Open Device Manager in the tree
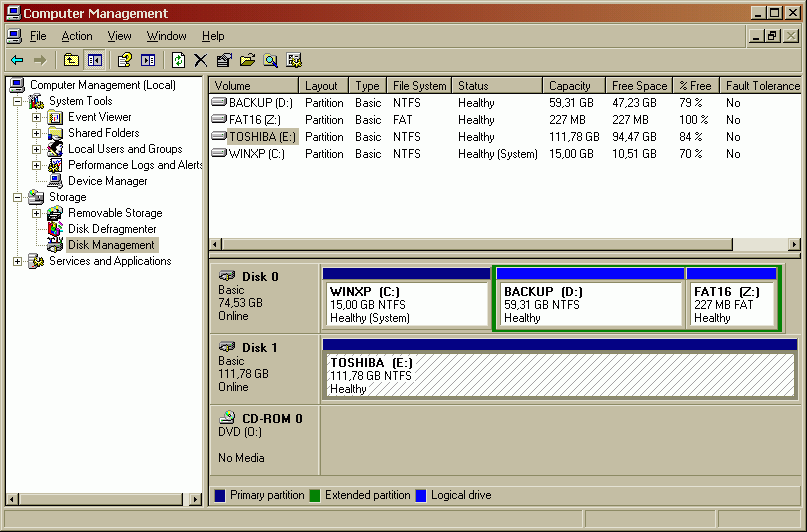Image resolution: width=807 pixels, height=532 pixels. tap(107, 181)
